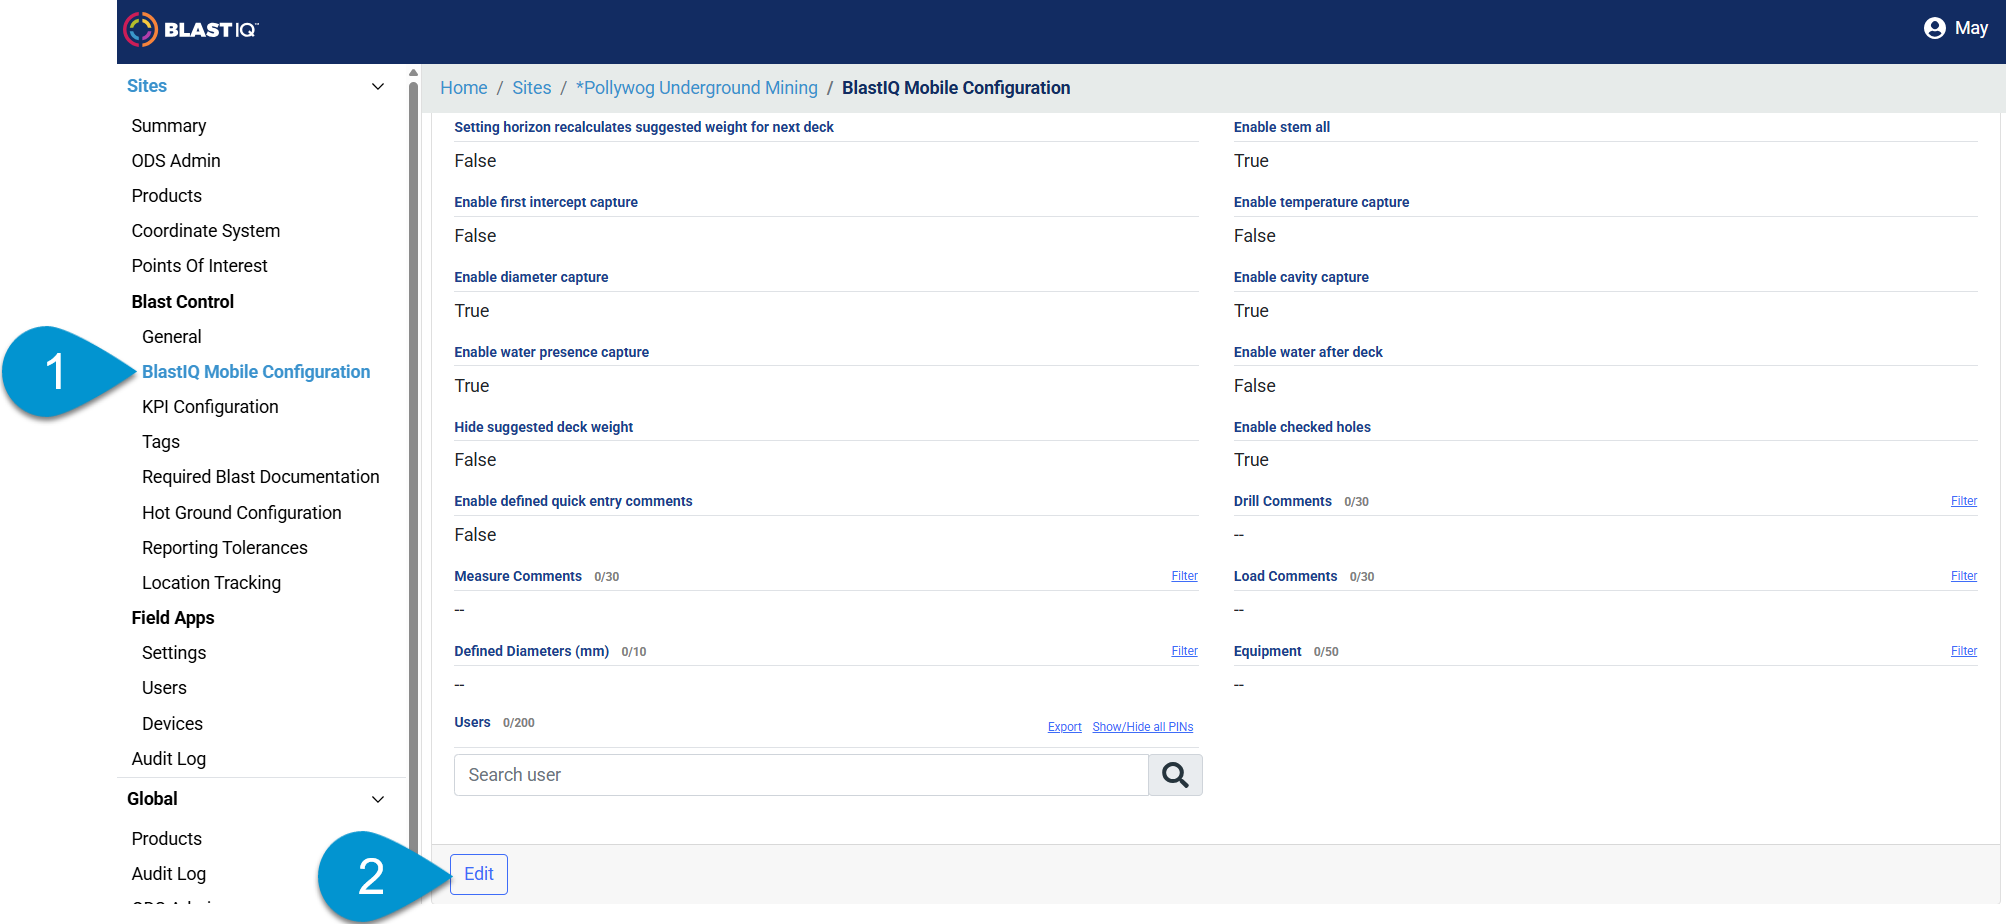Open Devices under Field Apps
The height and width of the screenshot is (924, 2006).
pos(172,724)
